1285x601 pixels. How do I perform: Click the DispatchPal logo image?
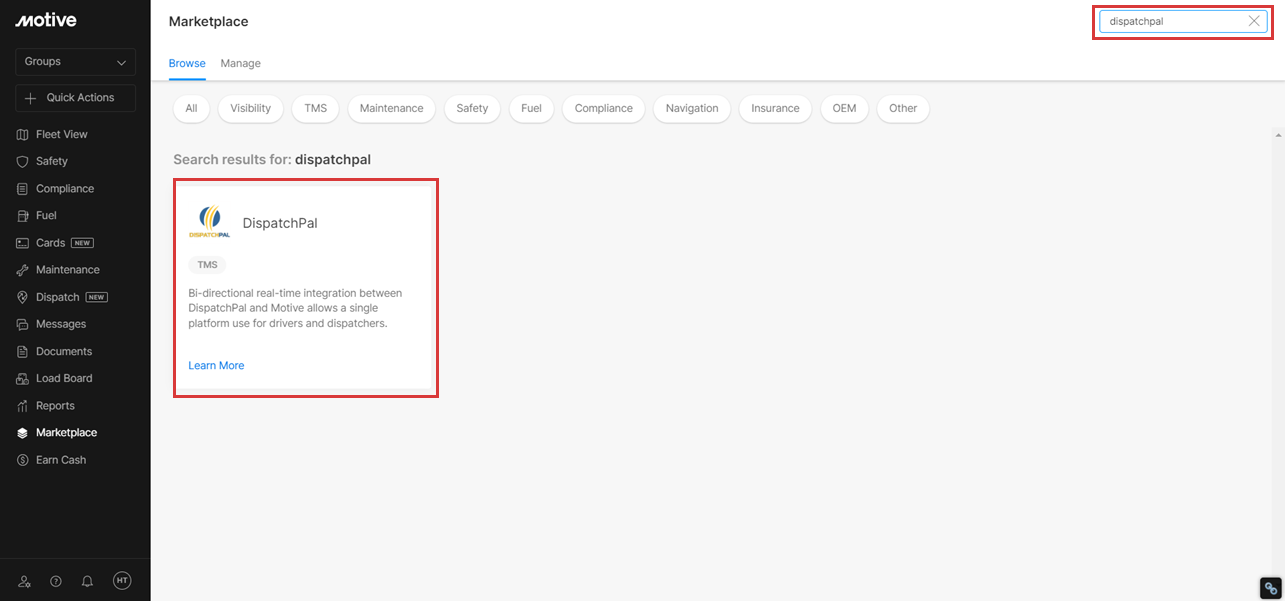[x=209, y=222]
